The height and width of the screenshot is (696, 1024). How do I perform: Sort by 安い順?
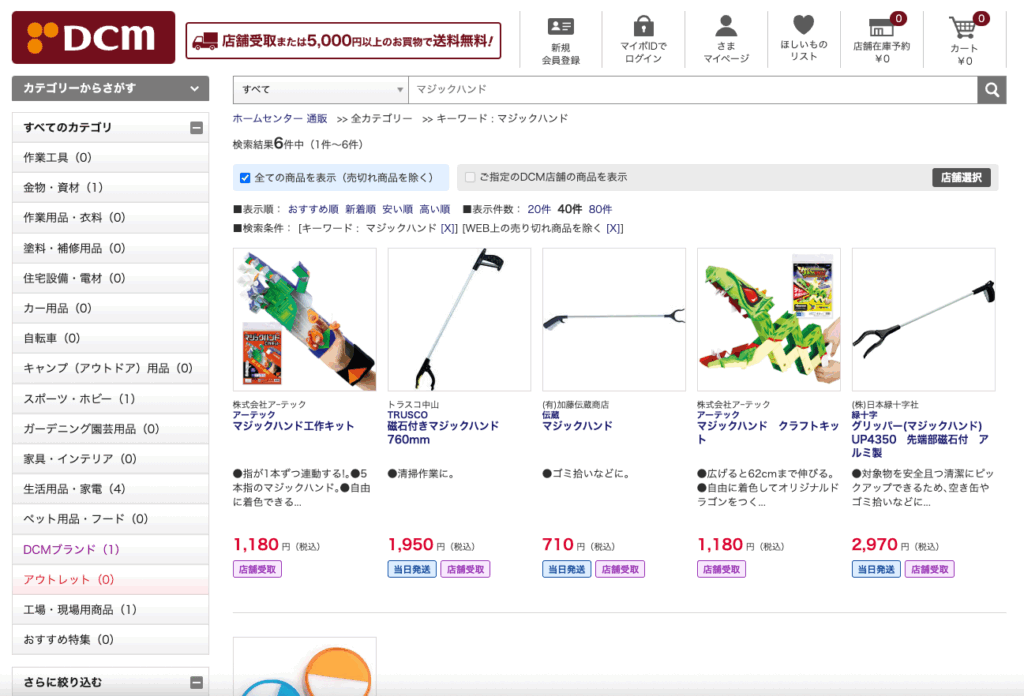coord(398,209)
